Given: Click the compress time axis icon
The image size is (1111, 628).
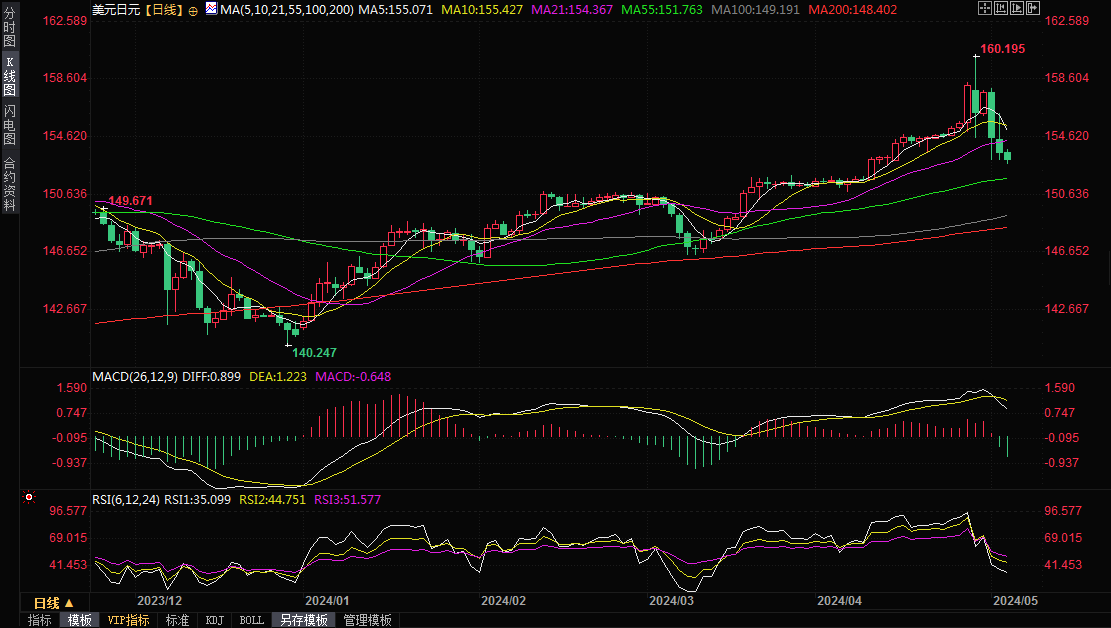Looking at the screenshot, I should coord(1001,9).
